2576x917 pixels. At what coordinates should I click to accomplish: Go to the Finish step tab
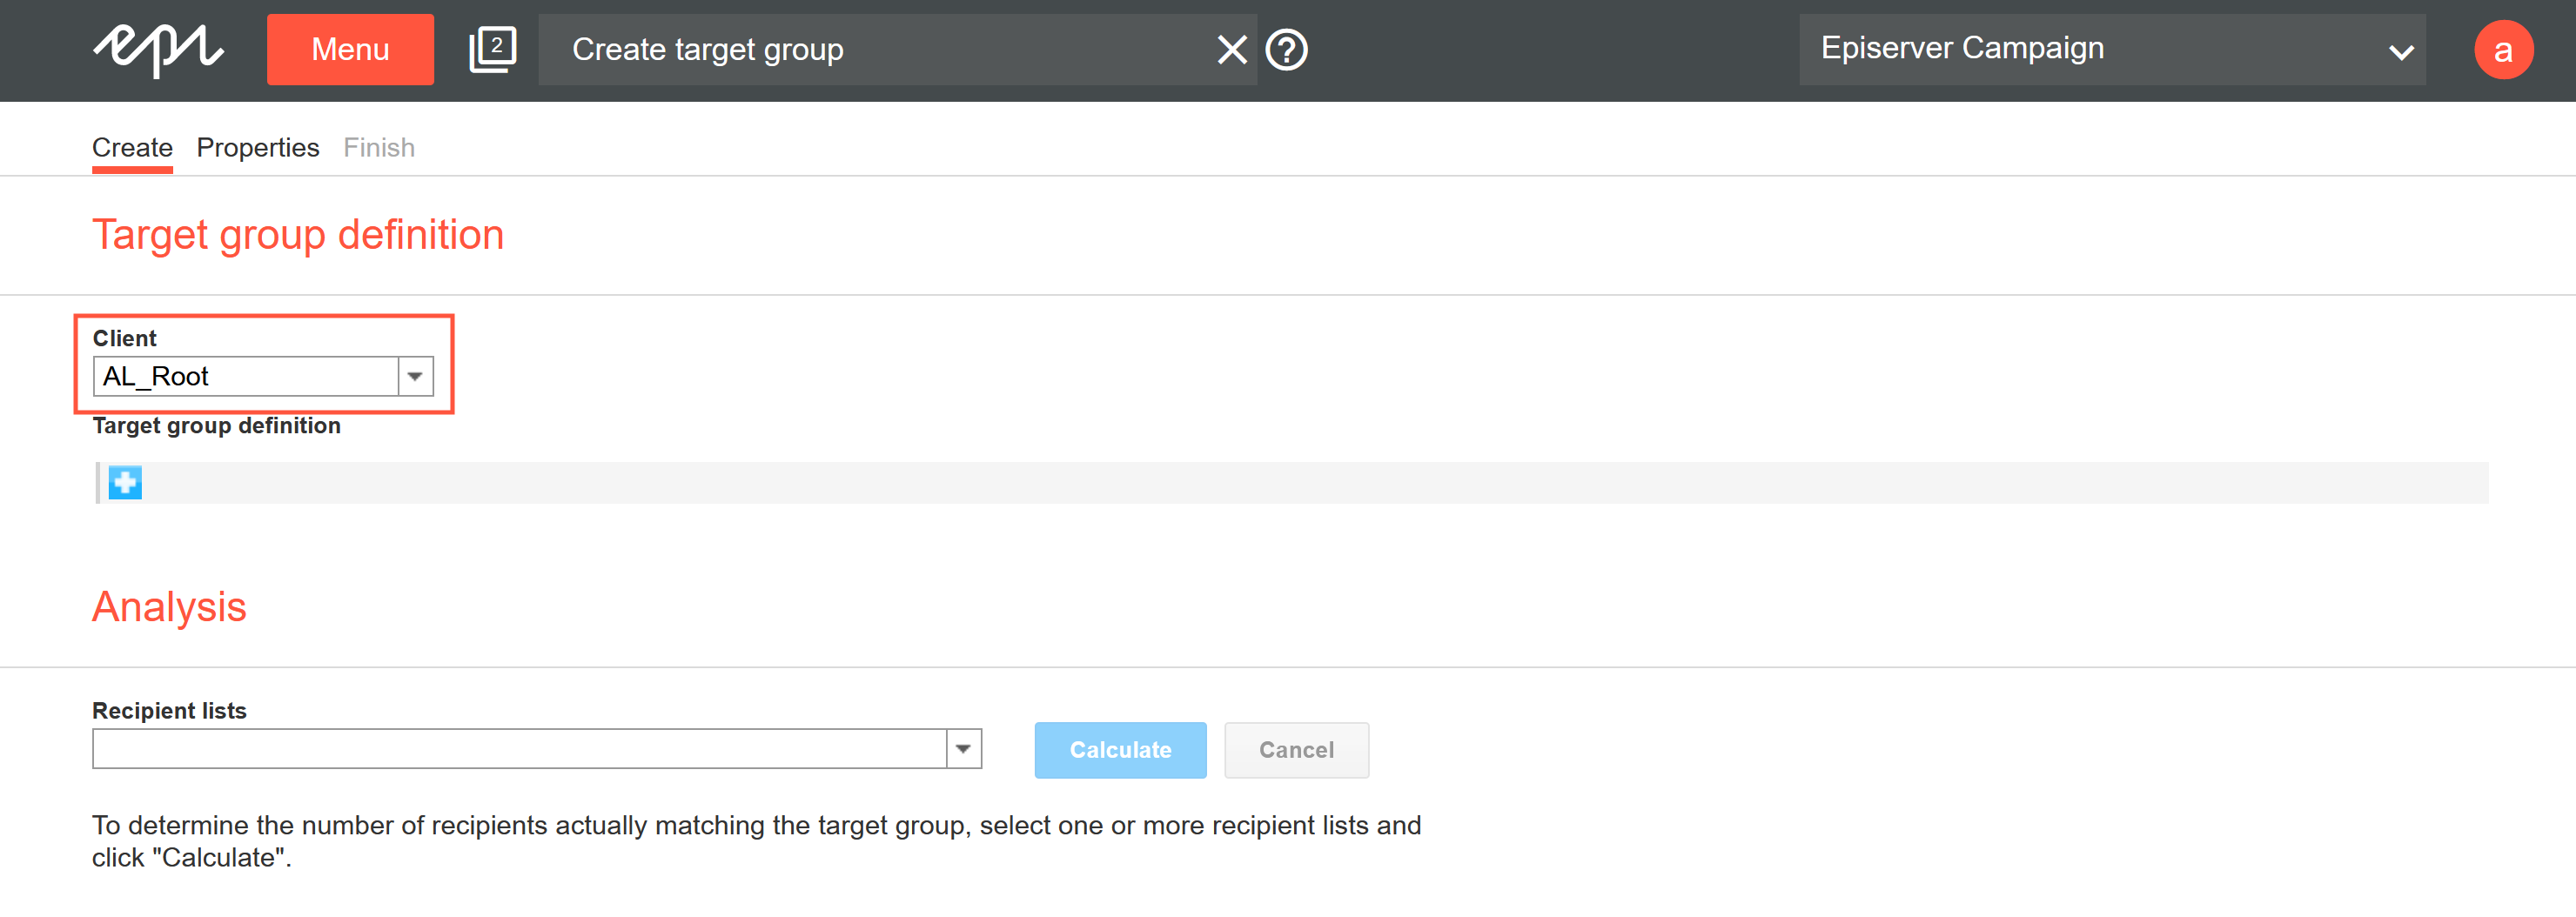[379, 148]
